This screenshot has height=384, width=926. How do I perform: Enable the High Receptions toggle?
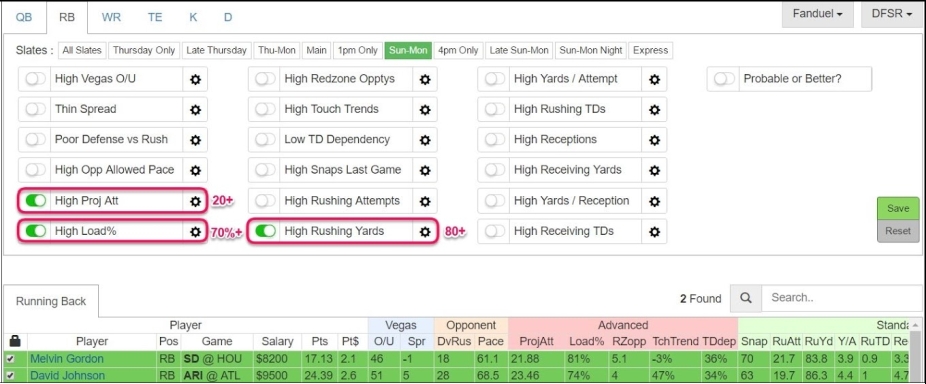click(x=495, y=139)
